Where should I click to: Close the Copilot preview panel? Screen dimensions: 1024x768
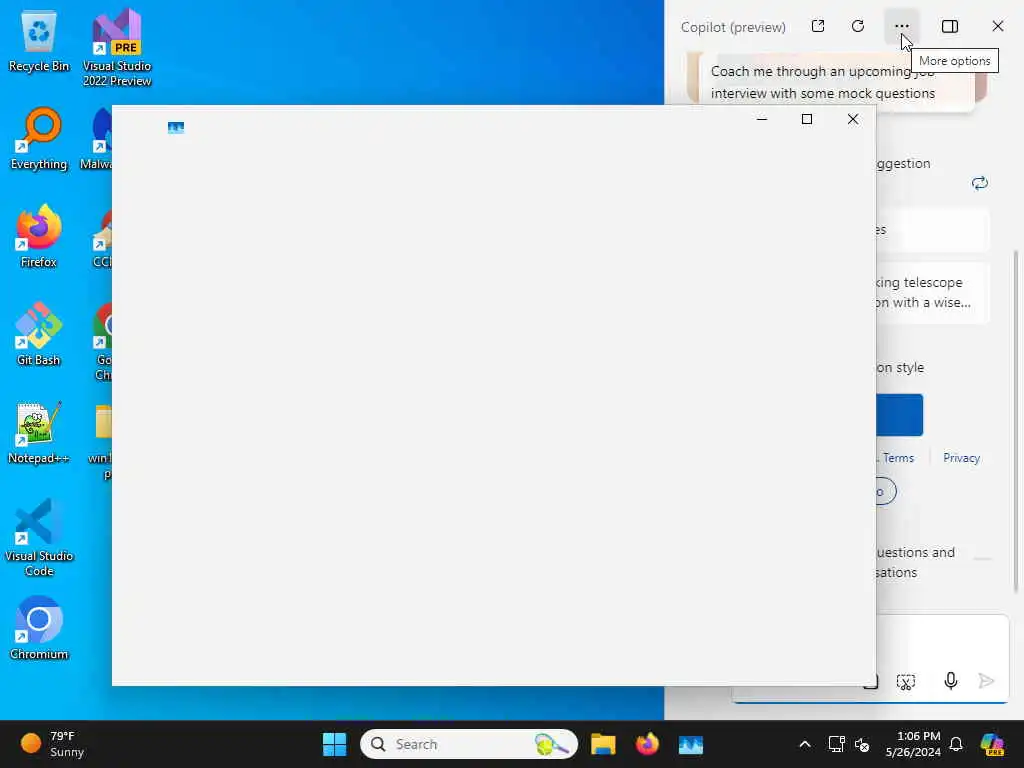pyautogui.click(x=997, y=26)
